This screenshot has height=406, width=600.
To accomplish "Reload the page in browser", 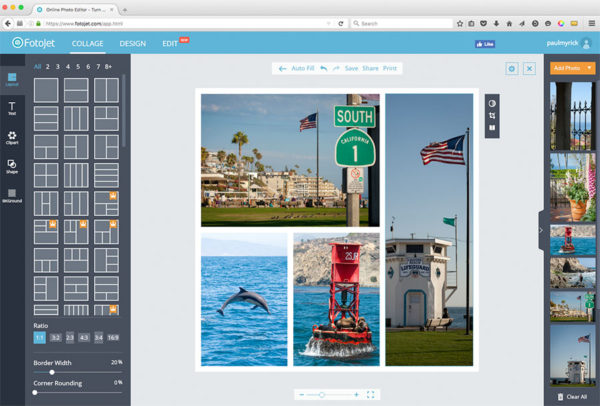I will tap(341, 23).
